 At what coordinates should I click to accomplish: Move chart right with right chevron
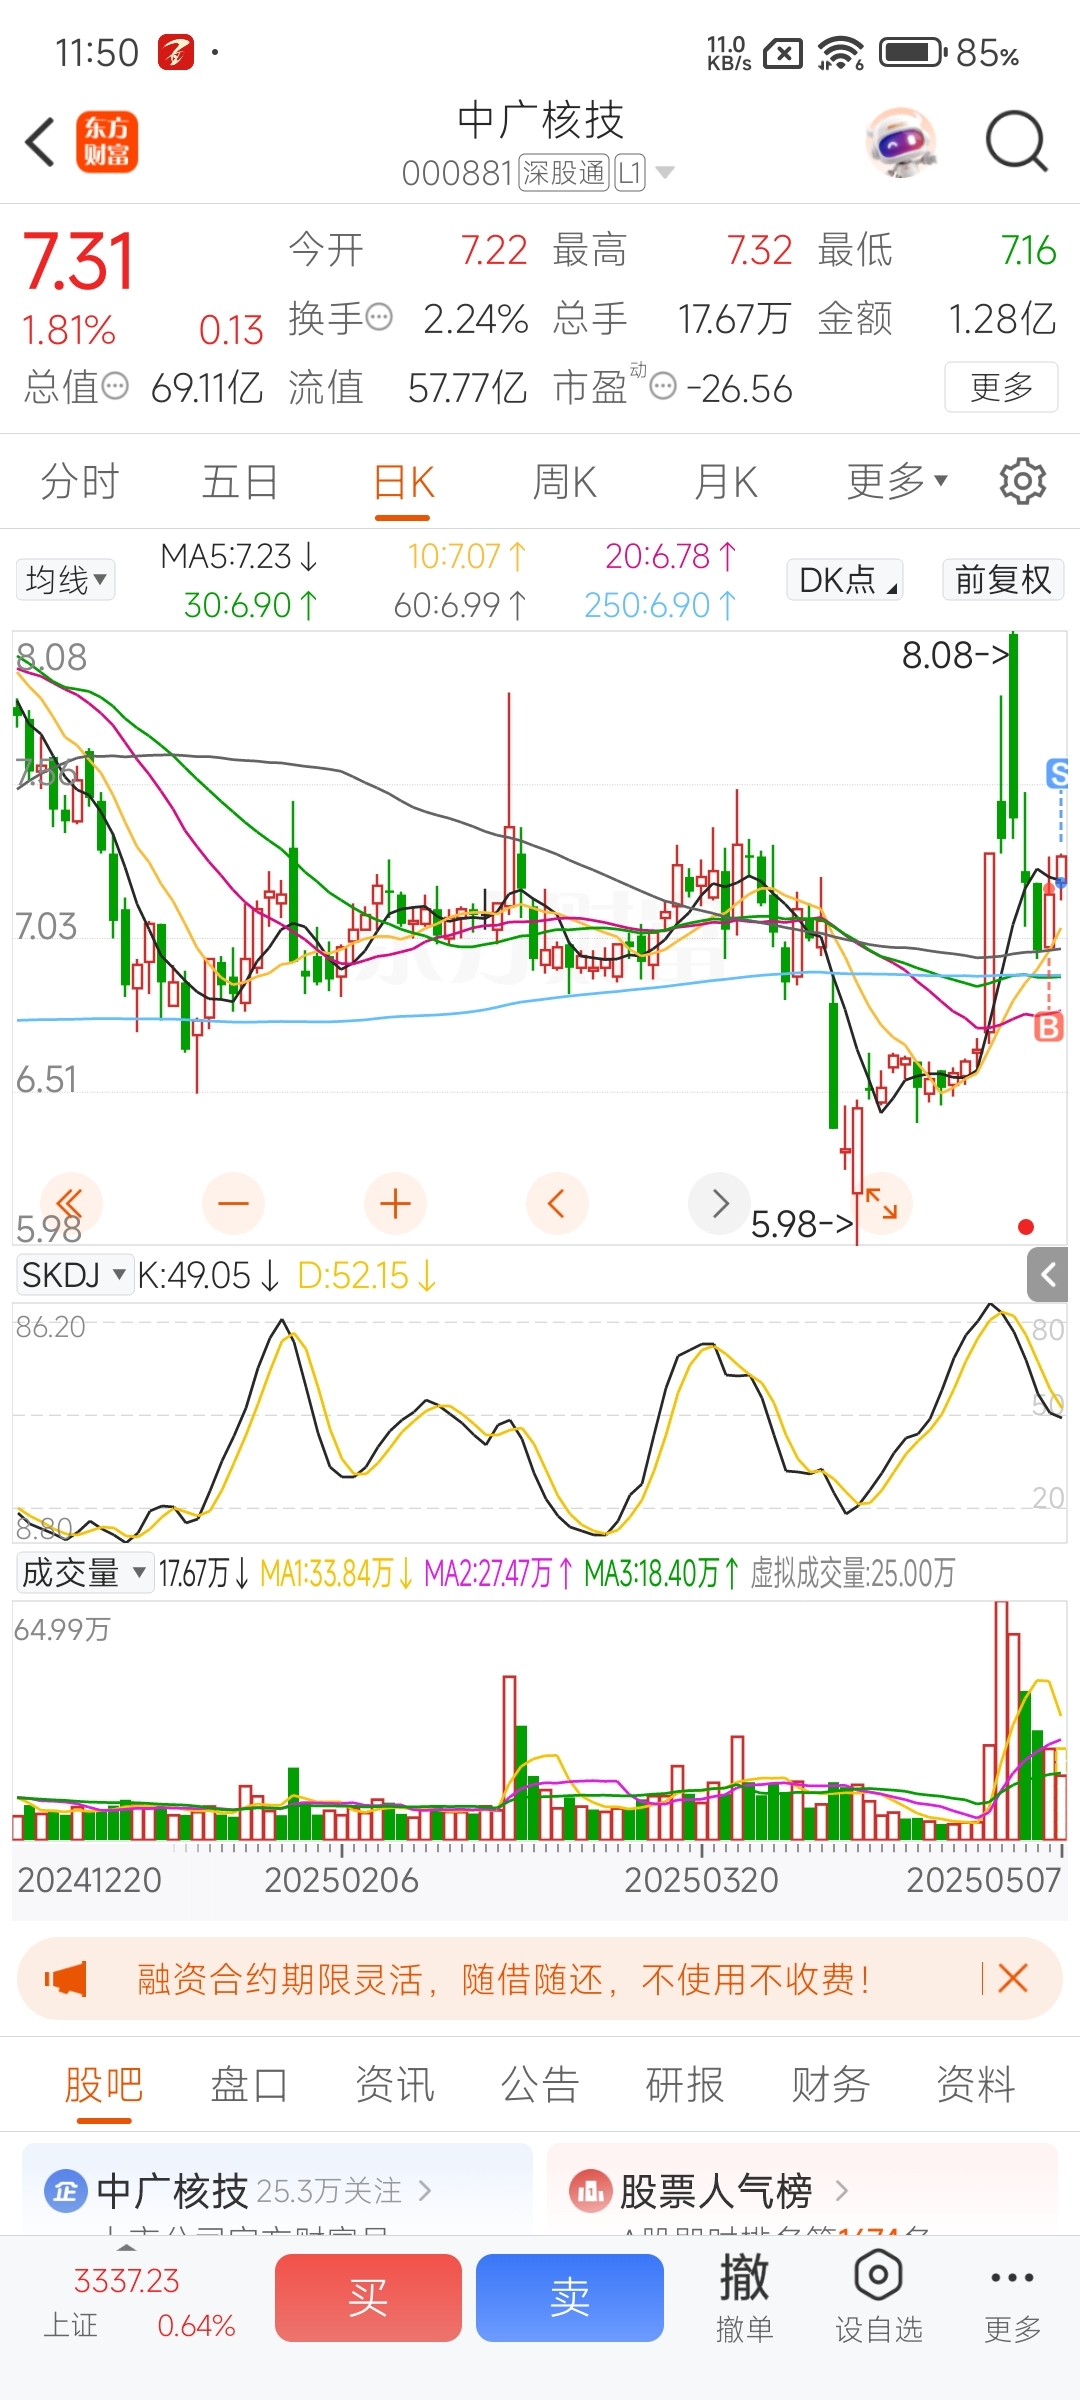(719, 1203)
